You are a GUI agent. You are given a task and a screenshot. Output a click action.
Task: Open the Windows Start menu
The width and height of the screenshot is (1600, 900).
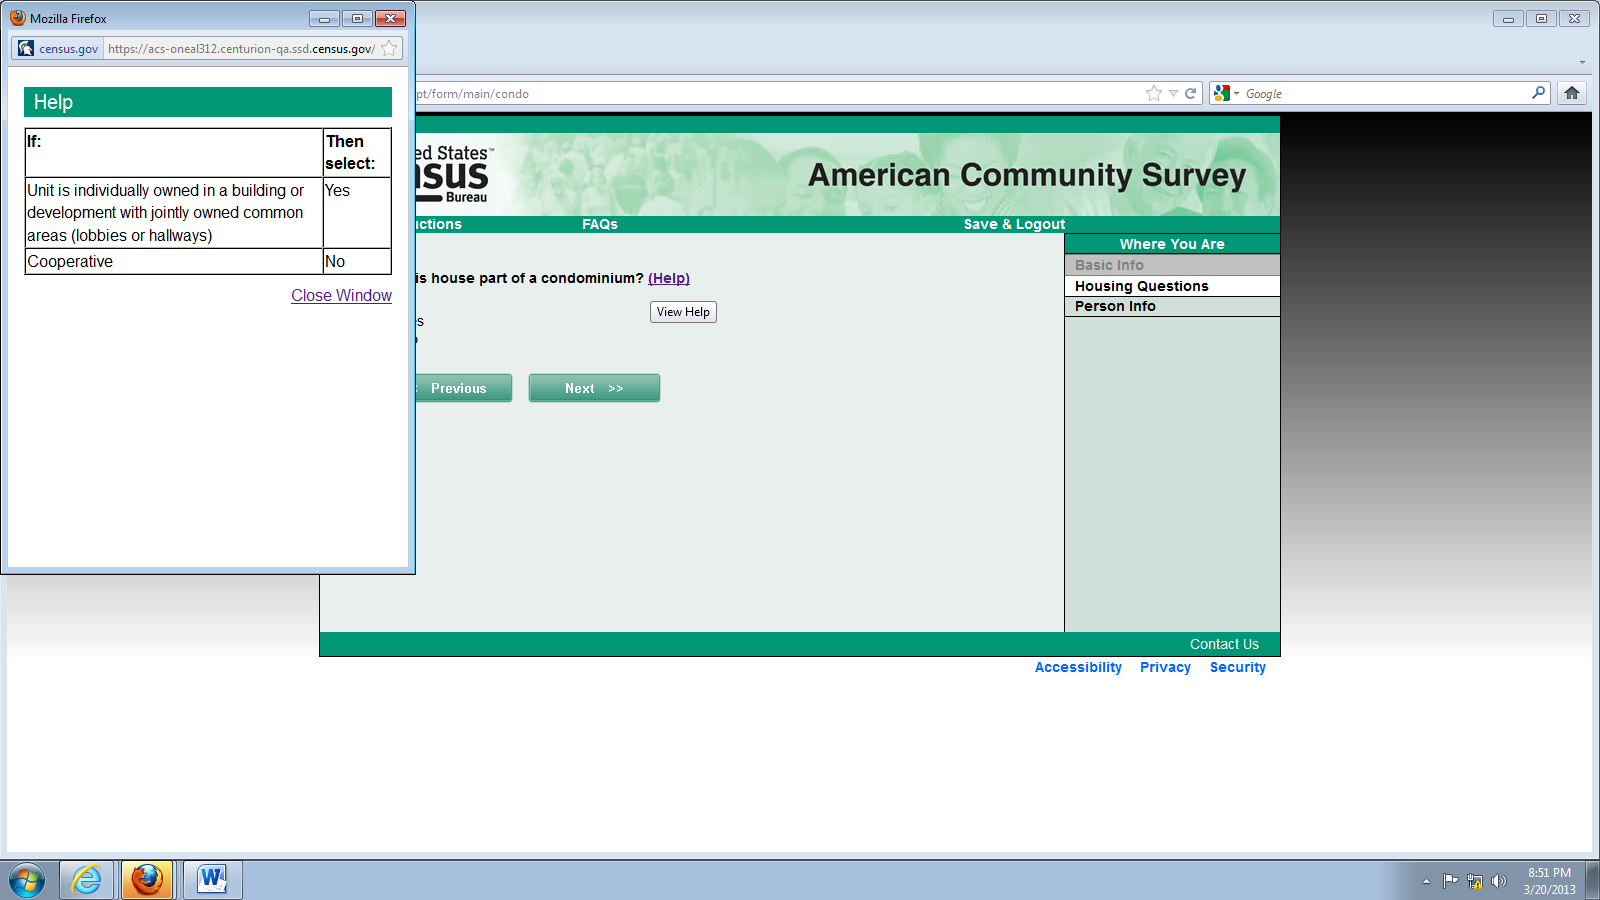pyautogui.click(x=27, y=880)
